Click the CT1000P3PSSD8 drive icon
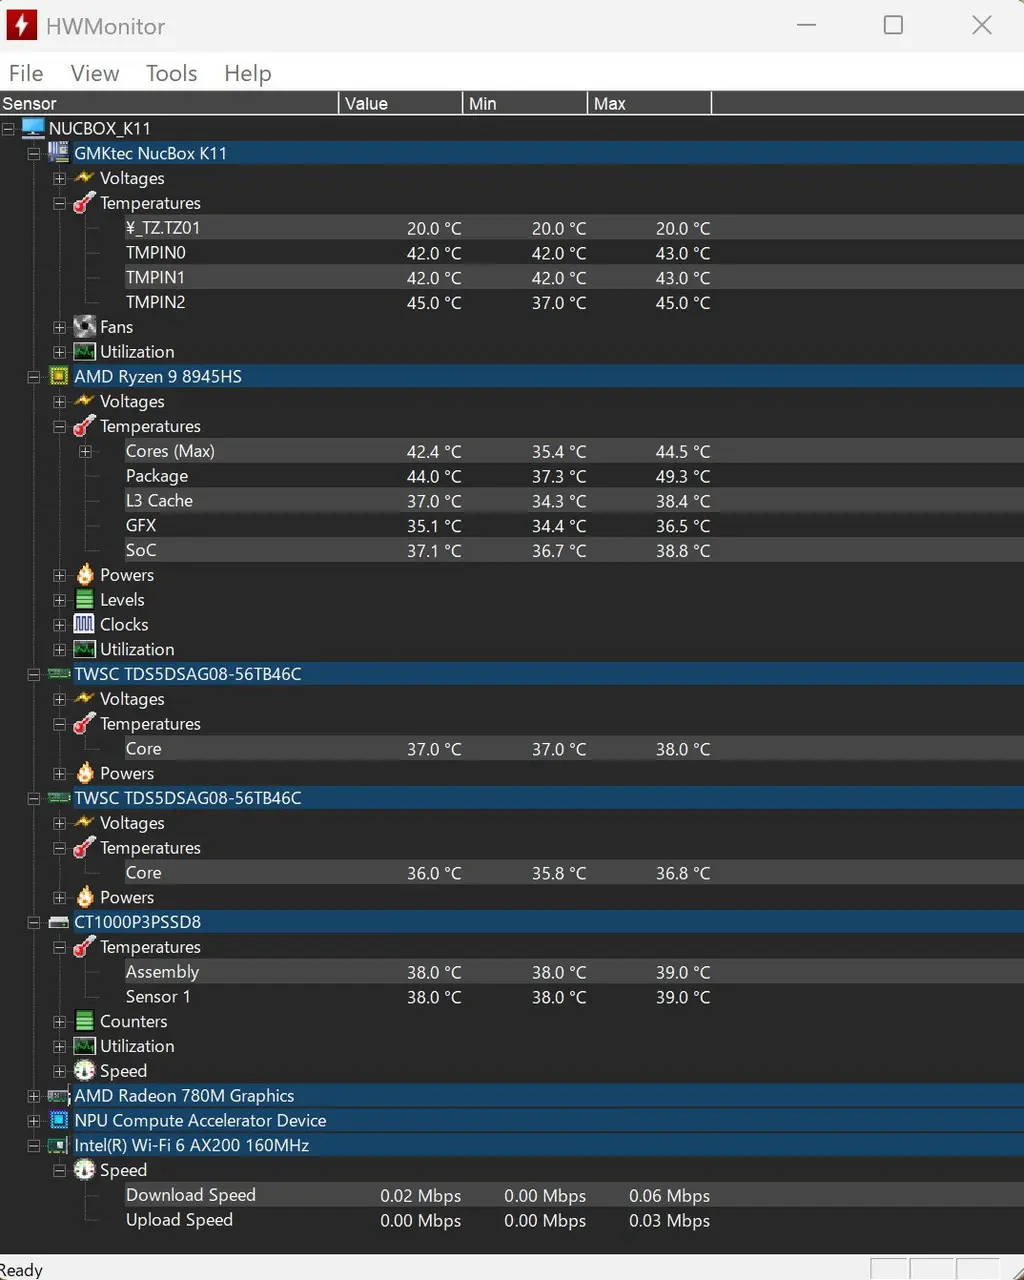Viewport: 1024px width, 1280px height. click(59, 922)
